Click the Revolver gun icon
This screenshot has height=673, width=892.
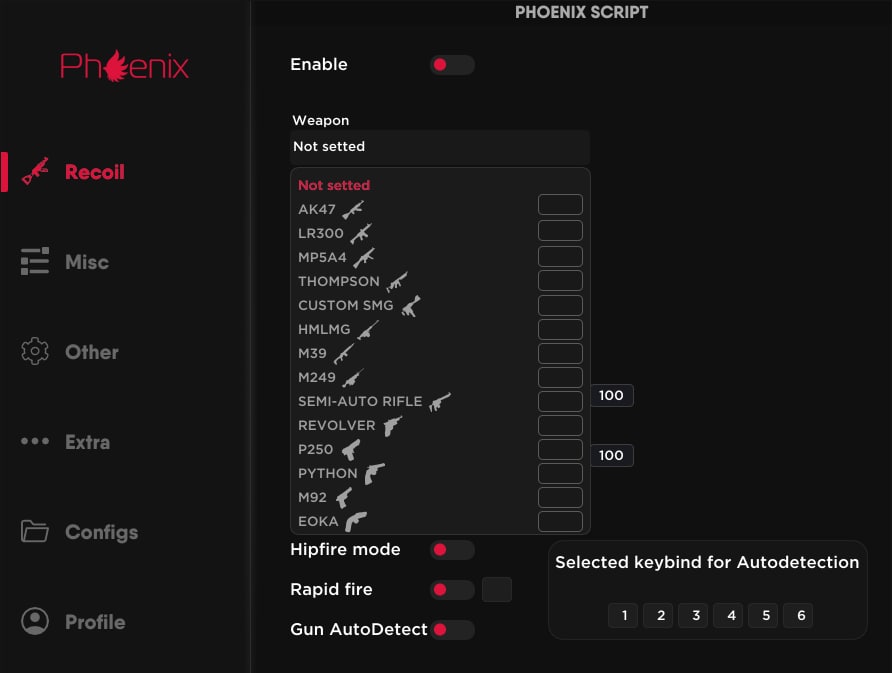tap(393, 426)
